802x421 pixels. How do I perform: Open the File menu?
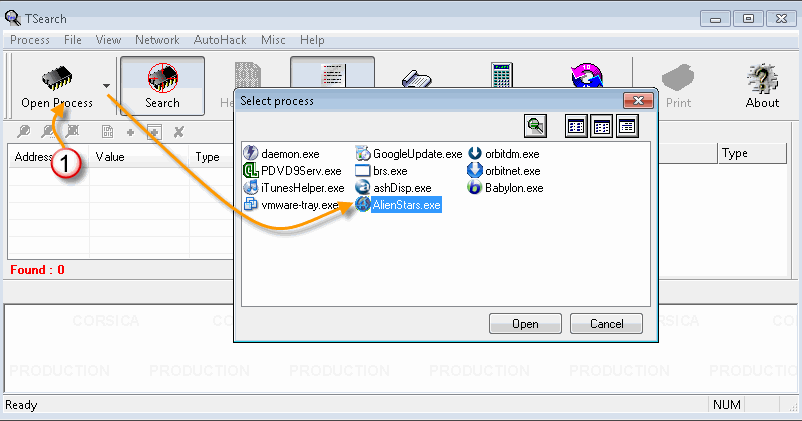(x=73, y=40)
